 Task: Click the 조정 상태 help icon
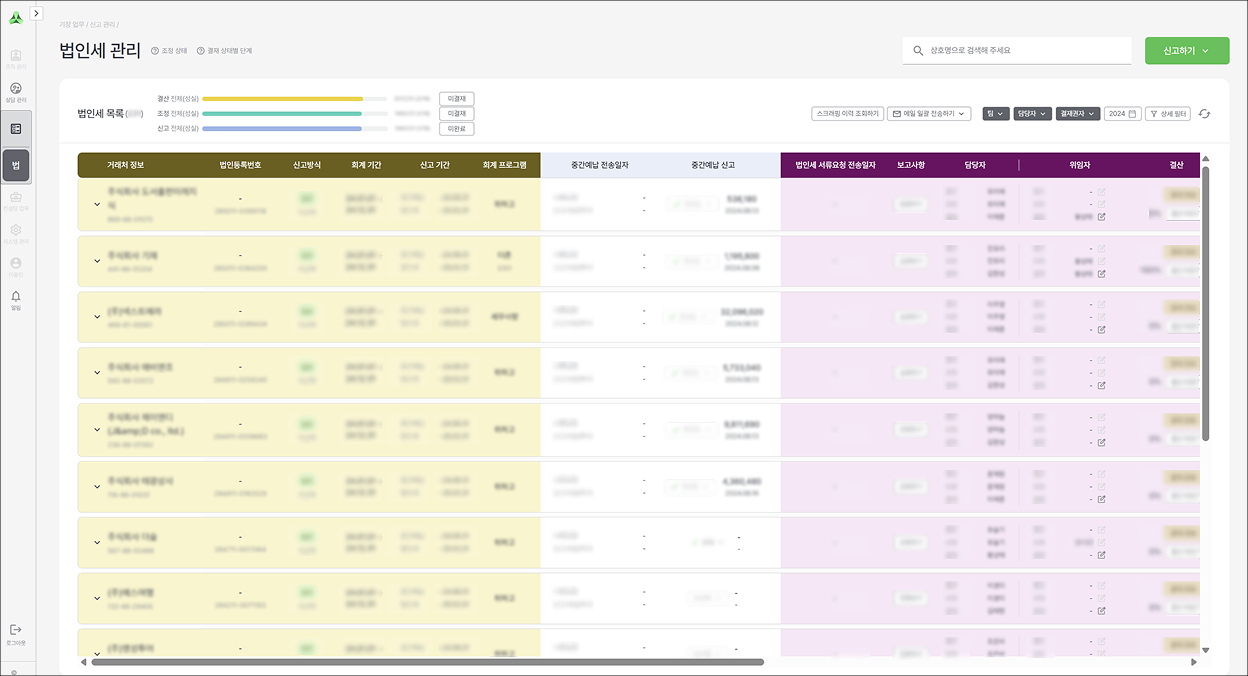(155, 51)
